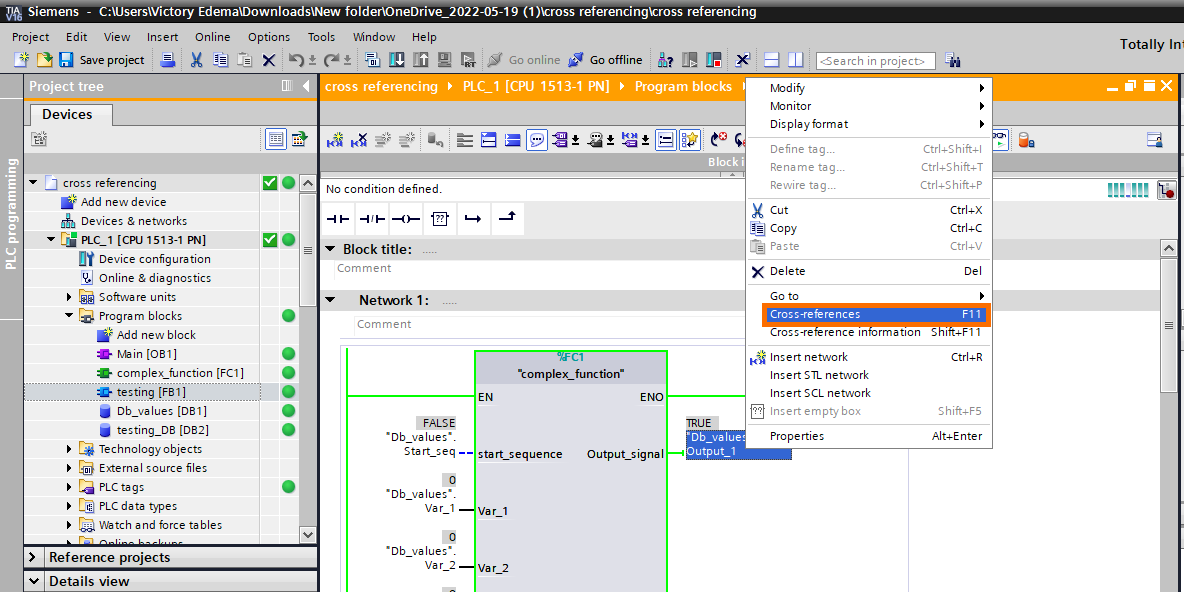Viewport: 1184px width, 592px height.
Task: Click the Search in project field
Action: pyautogui.click(x=875, y=61)
